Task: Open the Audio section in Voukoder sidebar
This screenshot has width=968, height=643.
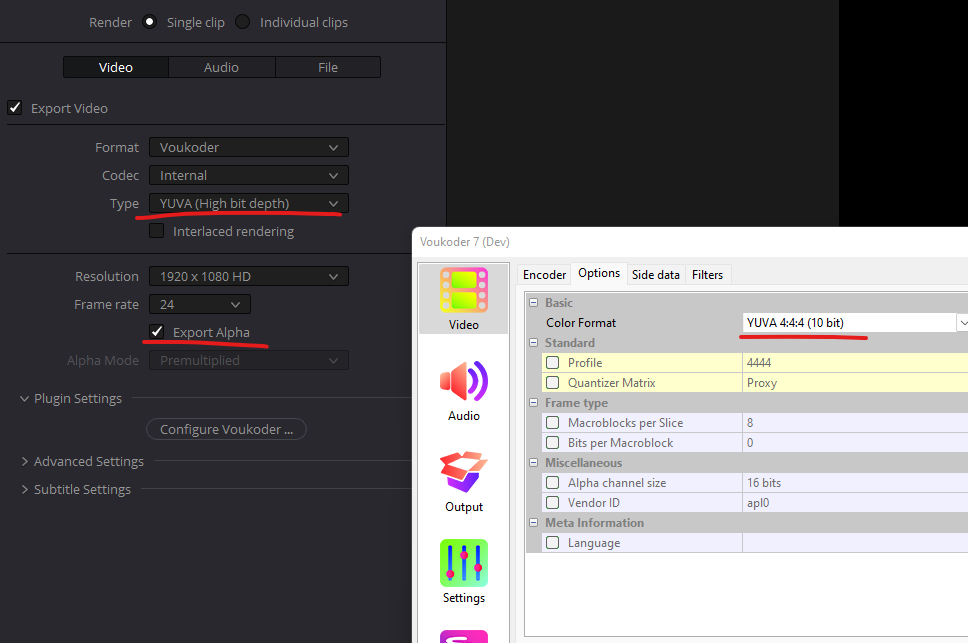Action: click(x=463, y=389)
